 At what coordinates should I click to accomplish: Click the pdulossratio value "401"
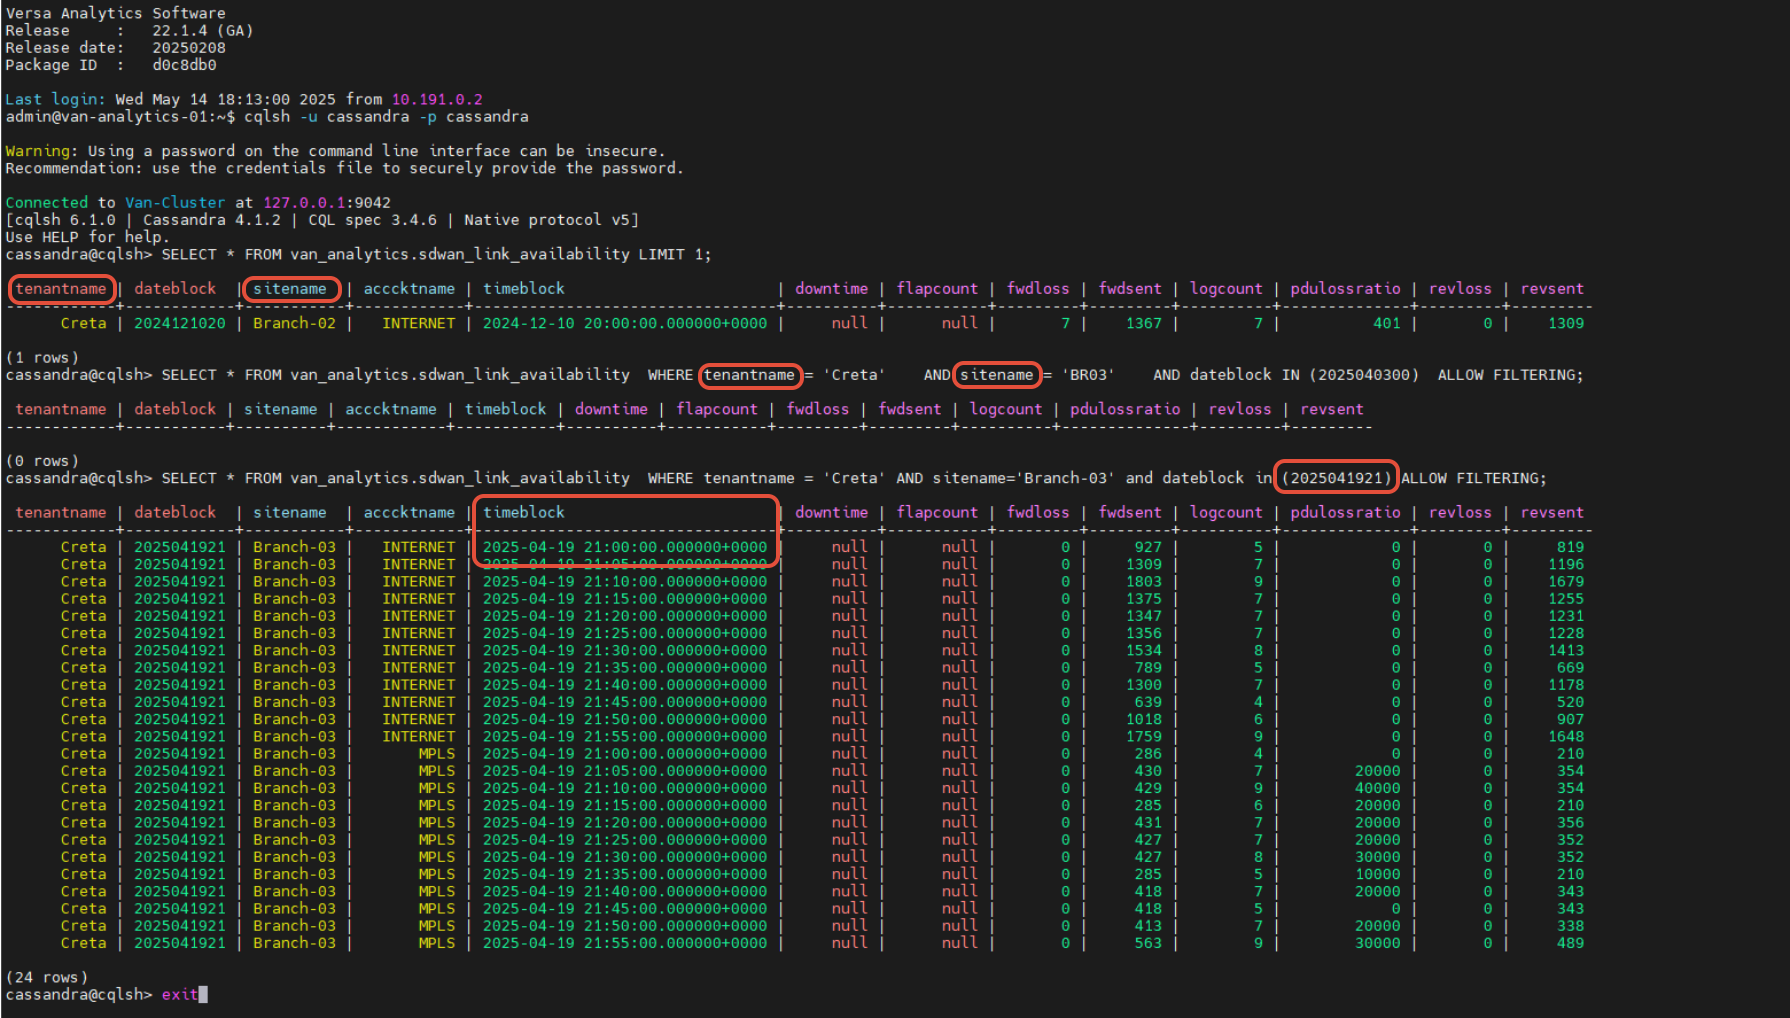pyautogui.click(x=1387, y=323)
